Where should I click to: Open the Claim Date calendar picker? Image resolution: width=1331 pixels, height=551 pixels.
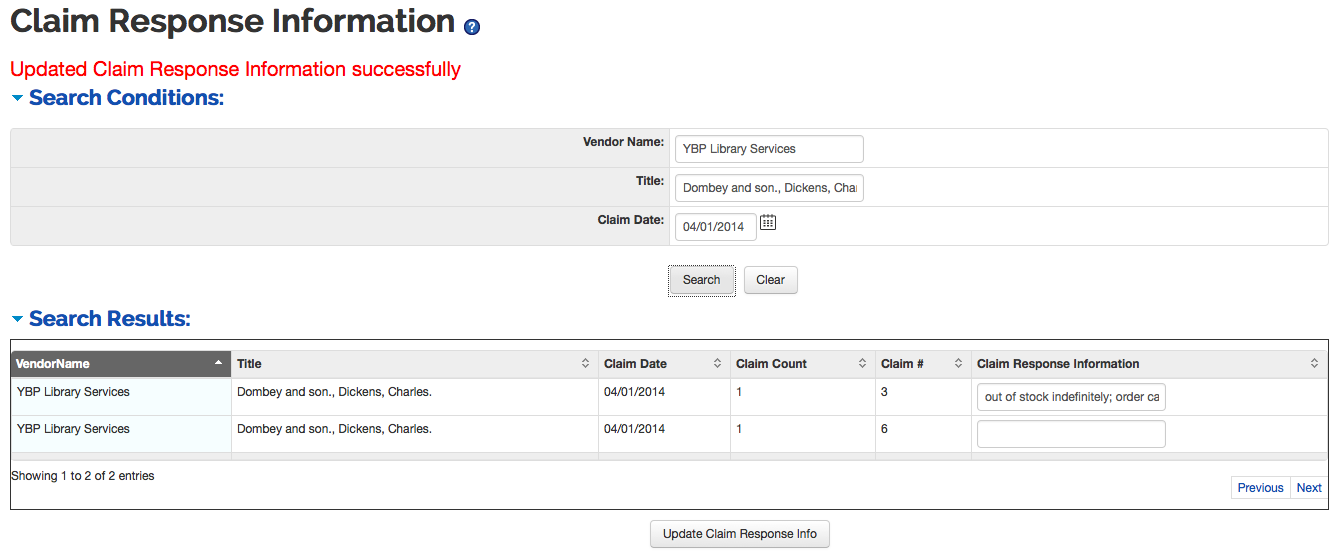point(768,223)
